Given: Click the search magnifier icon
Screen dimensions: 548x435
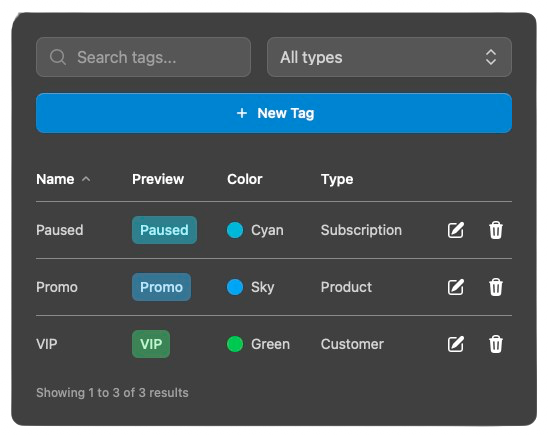Looking at the screenshot, I should coord(58,57).
